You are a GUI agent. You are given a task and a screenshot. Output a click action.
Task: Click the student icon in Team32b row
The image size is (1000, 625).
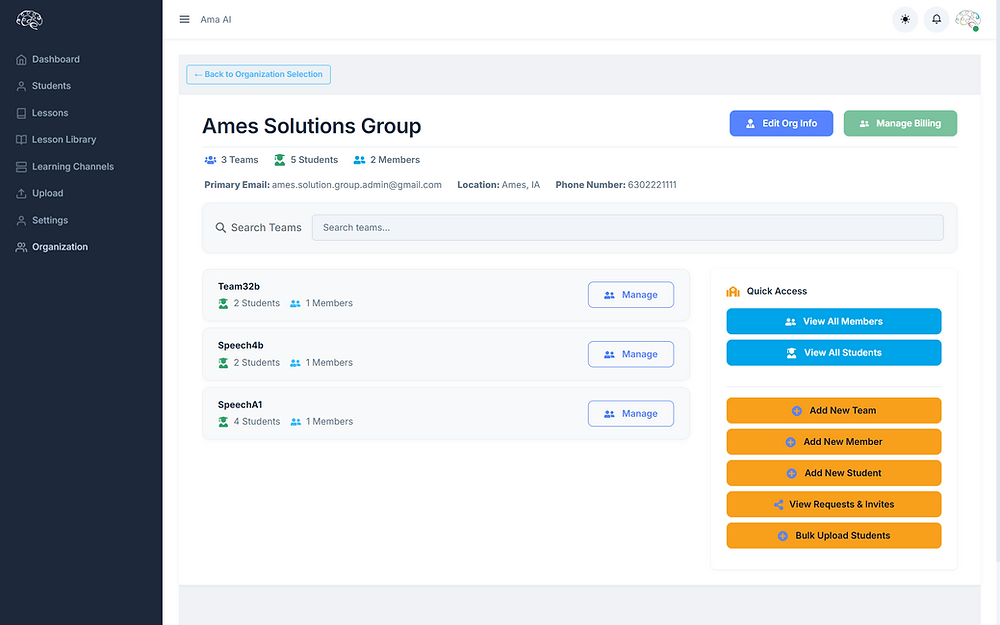(x=223, y=304)
